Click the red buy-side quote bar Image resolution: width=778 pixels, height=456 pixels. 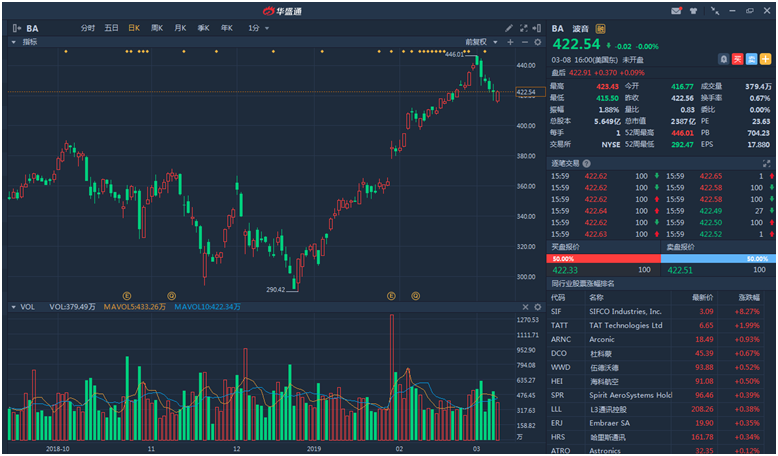click(x=601, y=258)
